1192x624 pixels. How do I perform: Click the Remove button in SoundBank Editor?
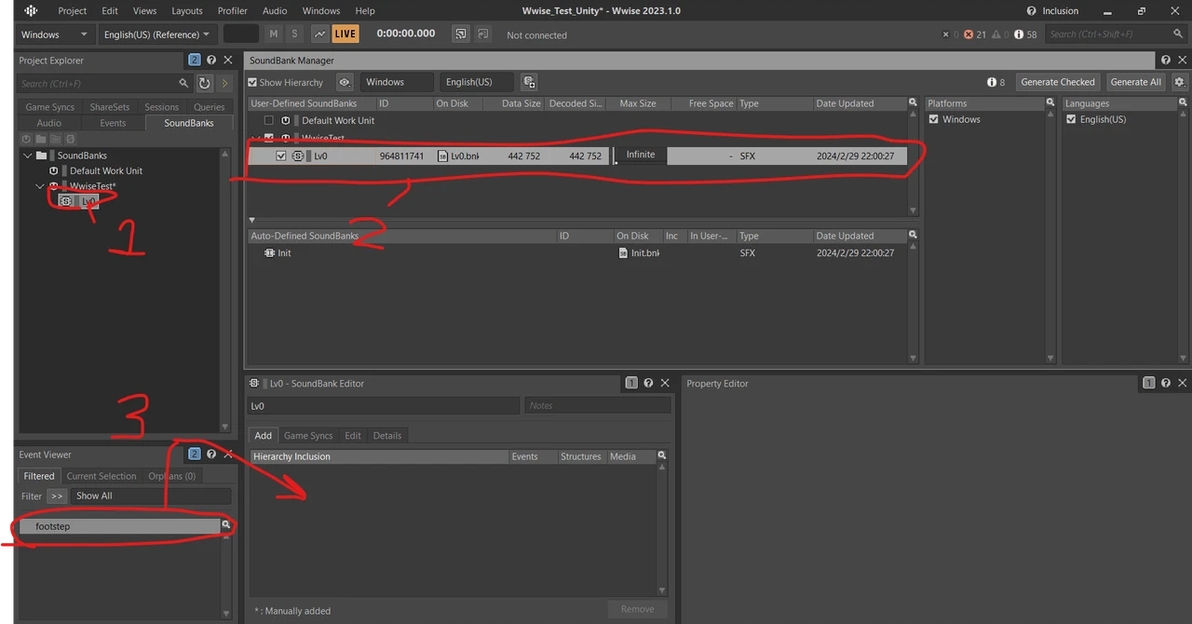pos(637,609)
